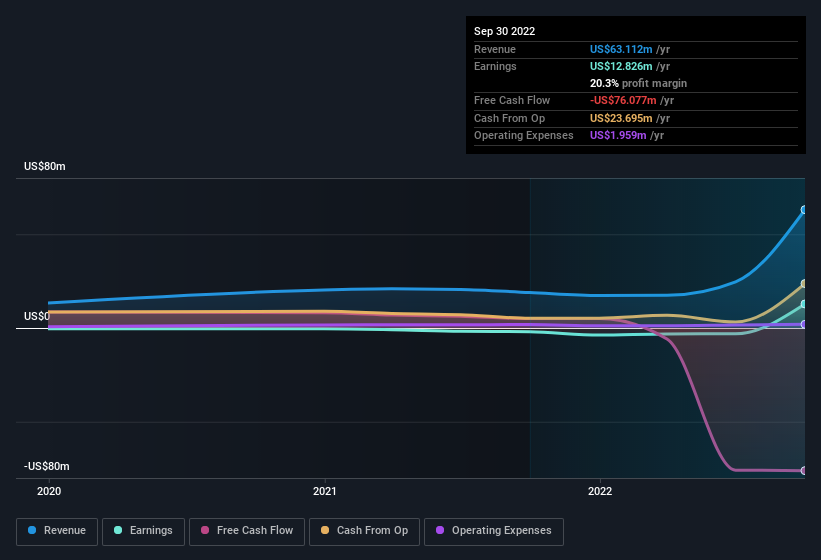This screenshot has height=560, width=821.
Task: Click the 2022 x-axis label
Action: 600,491
